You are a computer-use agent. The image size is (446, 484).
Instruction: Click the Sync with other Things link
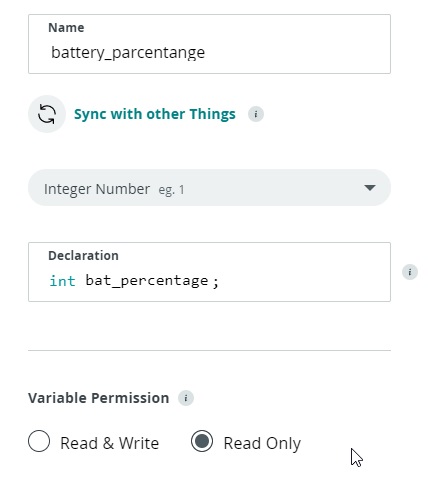click(x=155, y=114)
